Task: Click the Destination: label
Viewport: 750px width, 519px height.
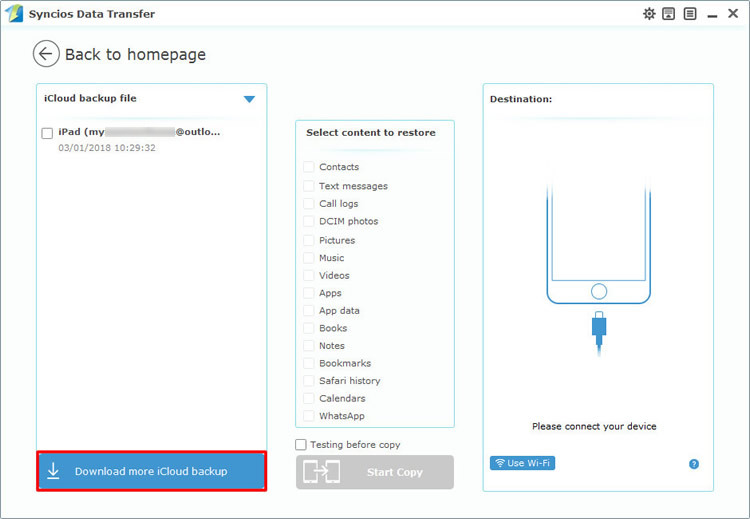Action: point(521,99)
